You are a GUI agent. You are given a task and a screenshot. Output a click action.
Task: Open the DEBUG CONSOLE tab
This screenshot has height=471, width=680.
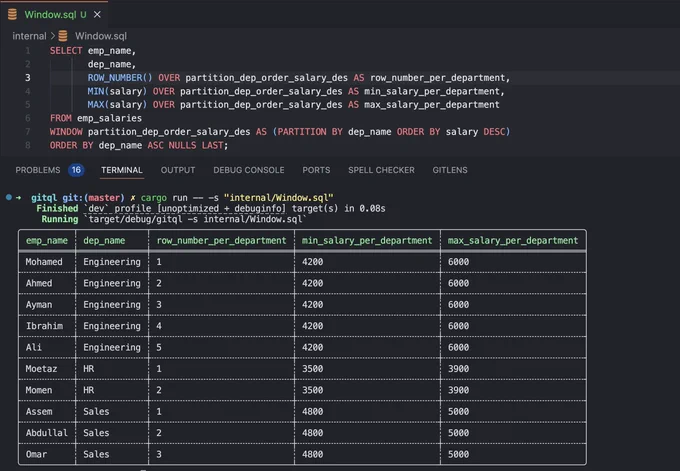click(x=248, y=170)
